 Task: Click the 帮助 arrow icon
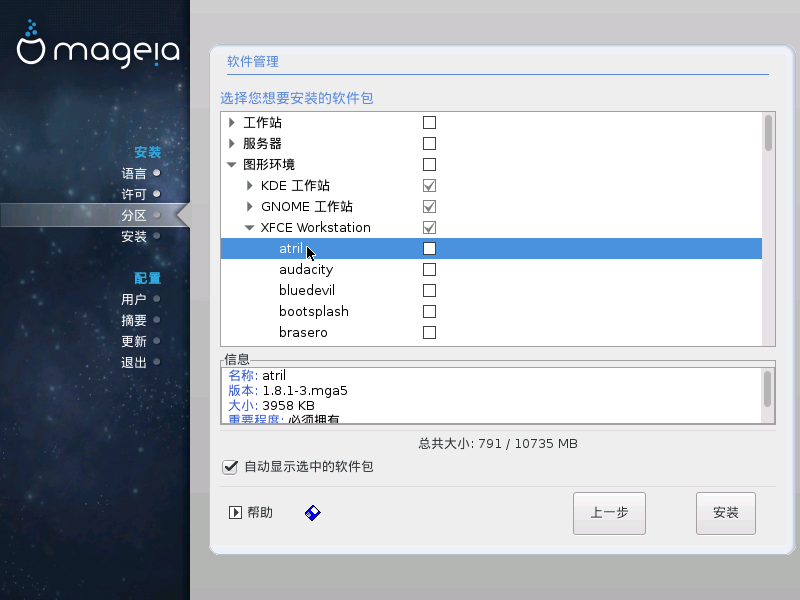[235, 512]
